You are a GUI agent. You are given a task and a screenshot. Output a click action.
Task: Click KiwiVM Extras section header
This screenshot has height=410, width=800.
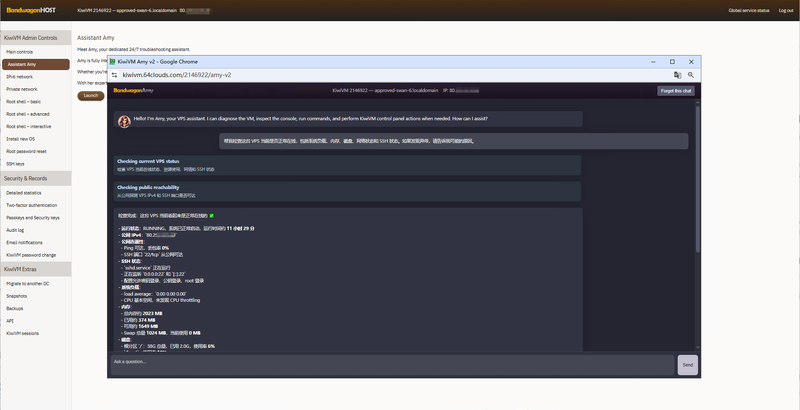(36, 269)
